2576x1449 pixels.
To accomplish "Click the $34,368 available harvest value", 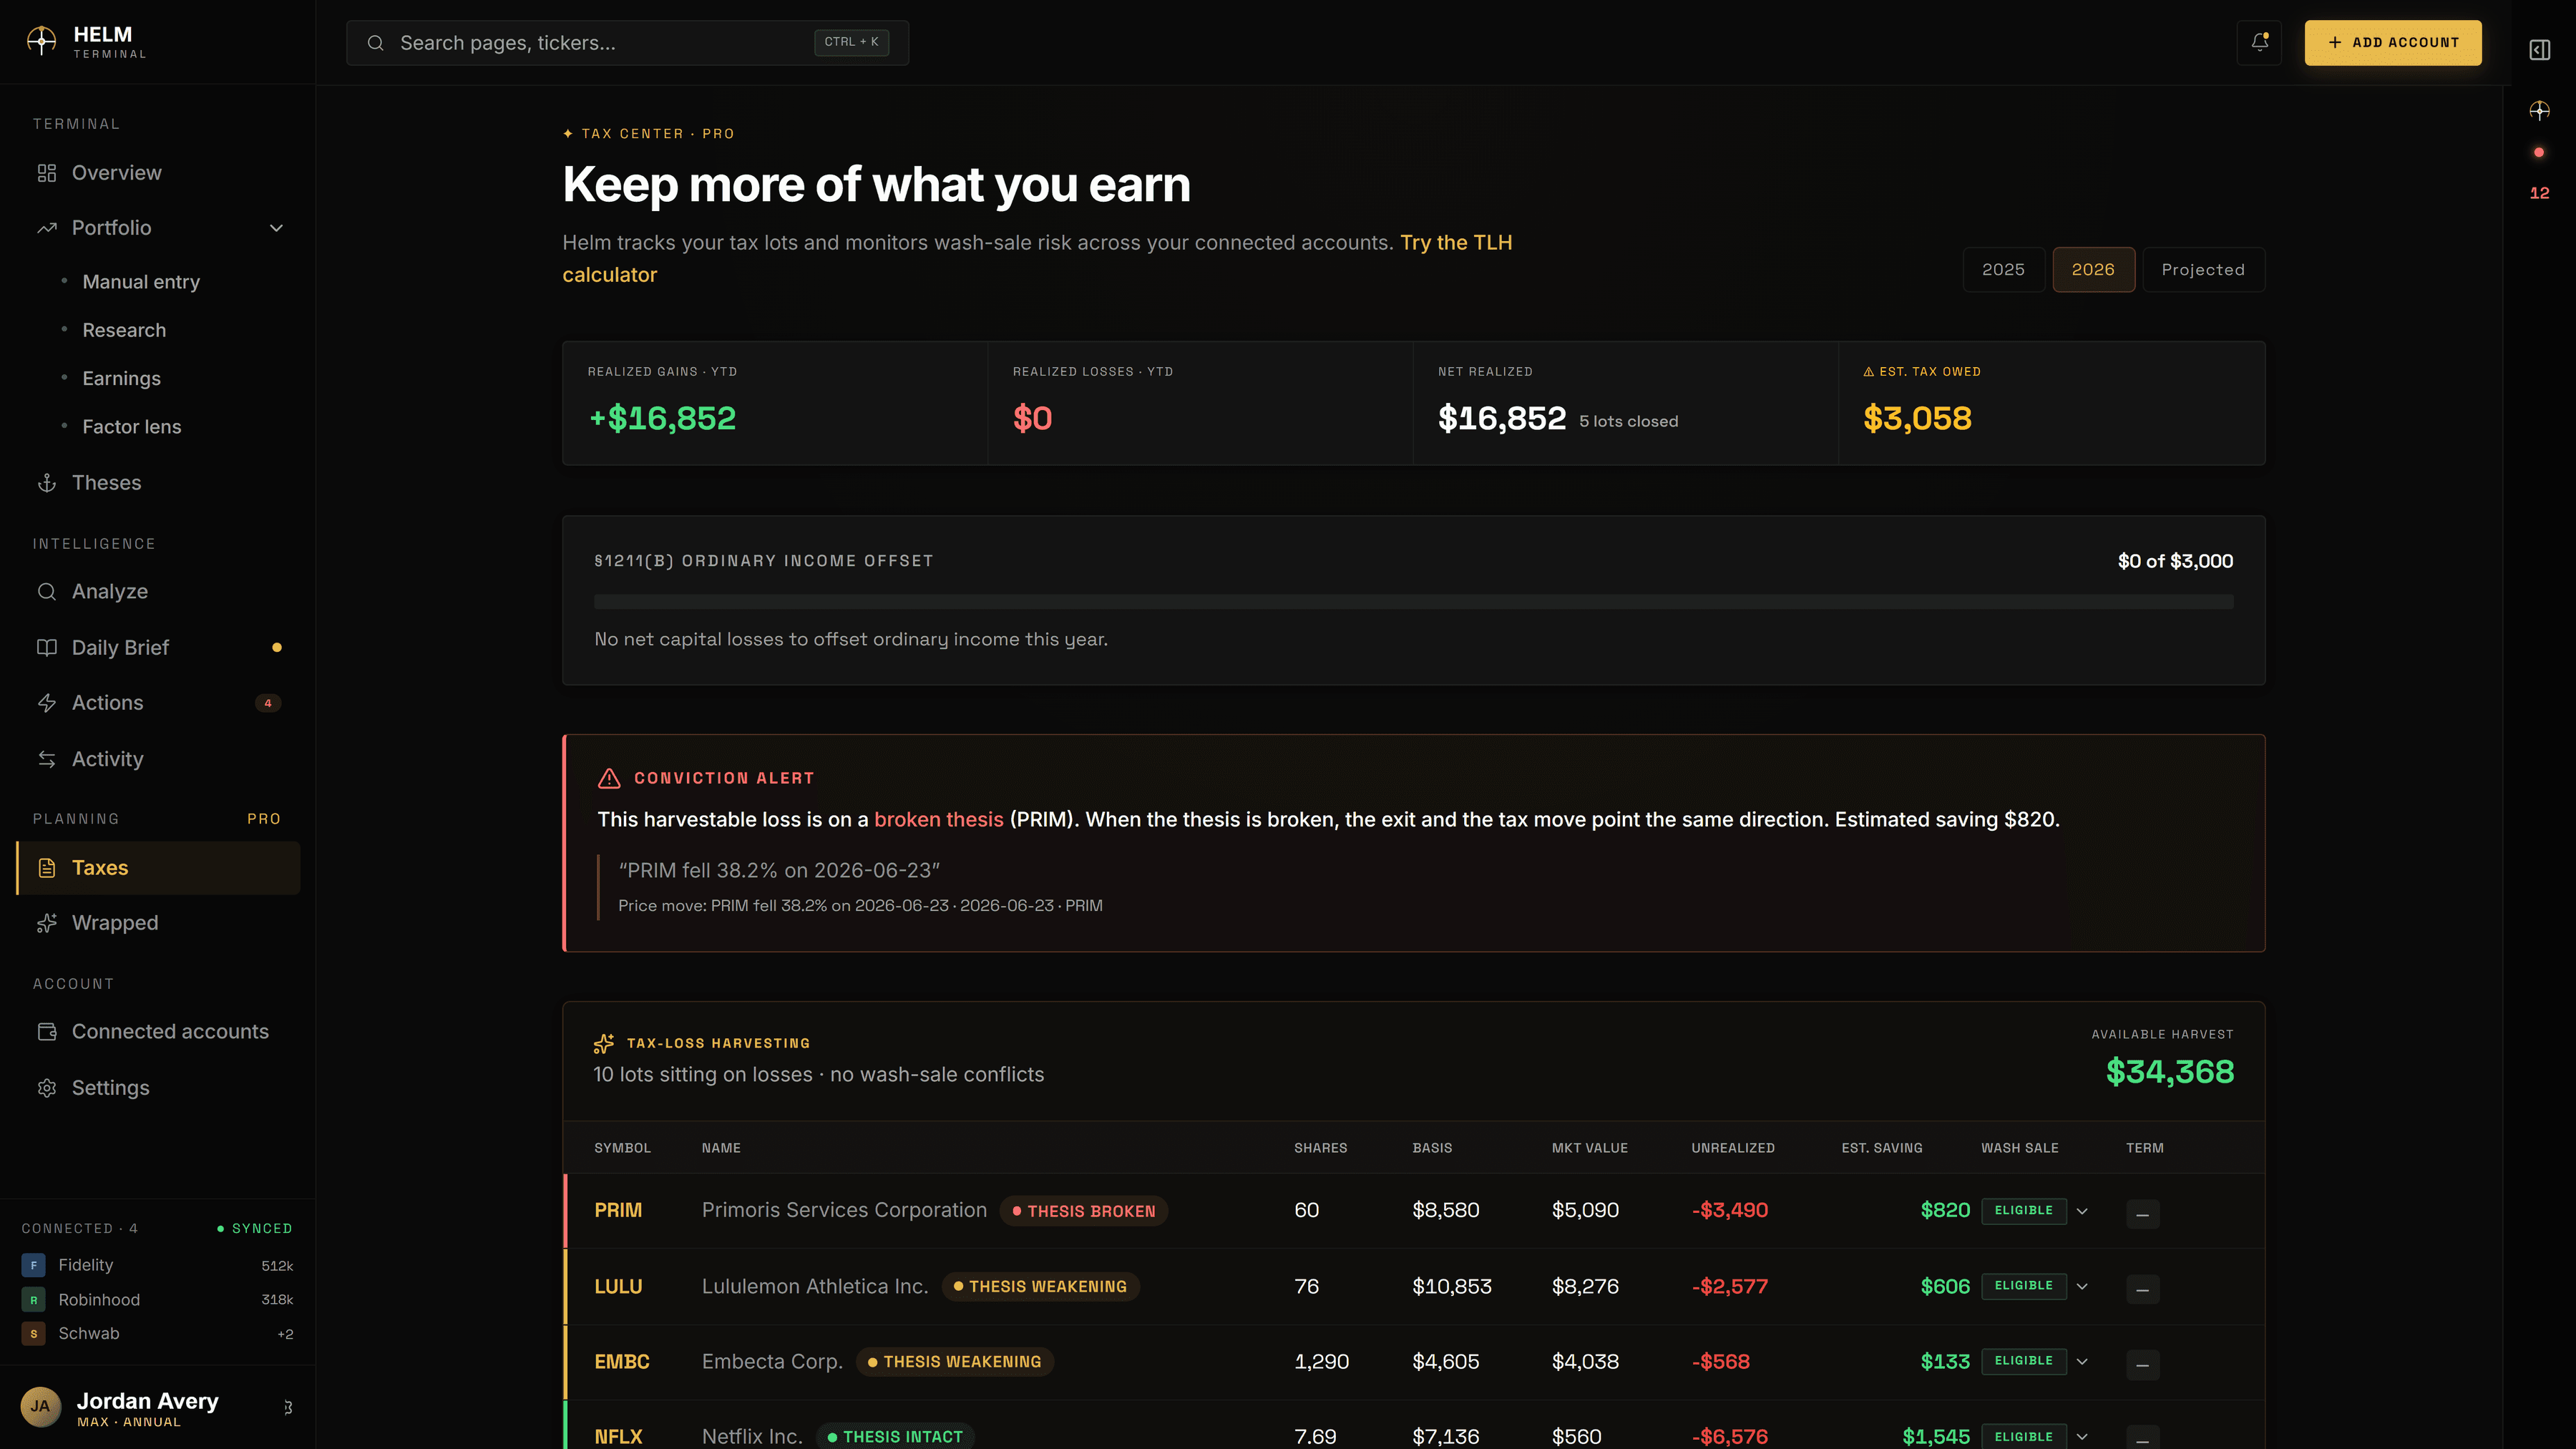I will (x=2169, y=1072).
